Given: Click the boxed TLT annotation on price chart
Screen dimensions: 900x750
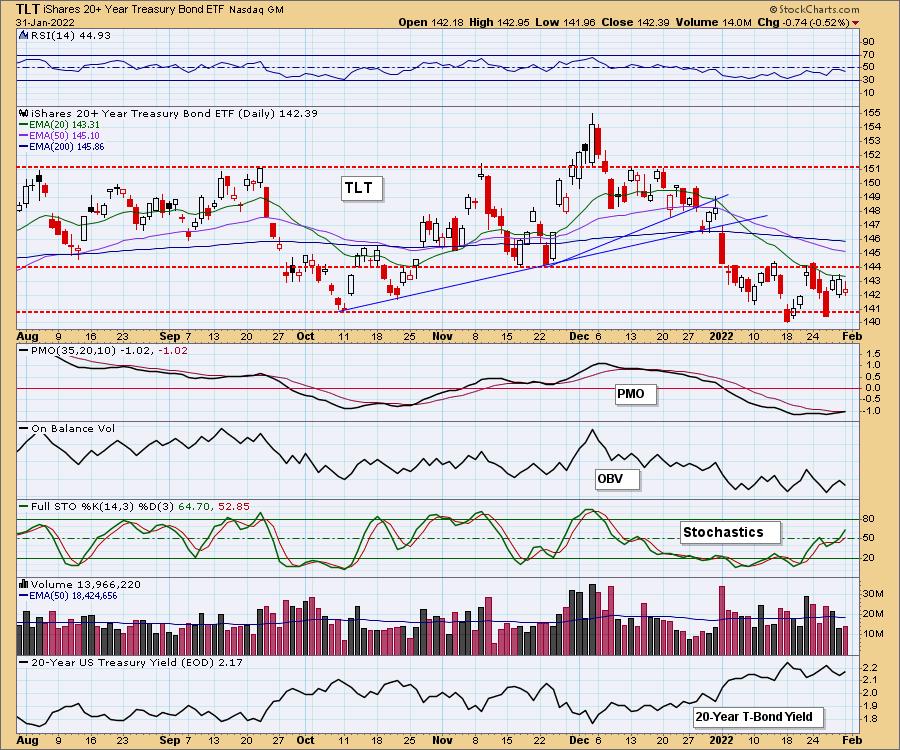Looking at the screenshot, I should coord(360,188).
